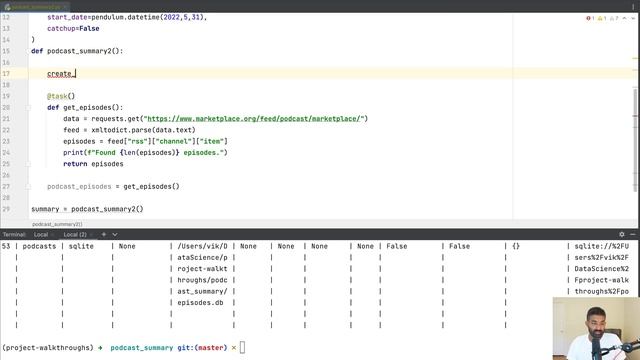Viewport: 640px width, 360px height.
Task: Click line number 20 in gutter
Action: pos(6,108)
